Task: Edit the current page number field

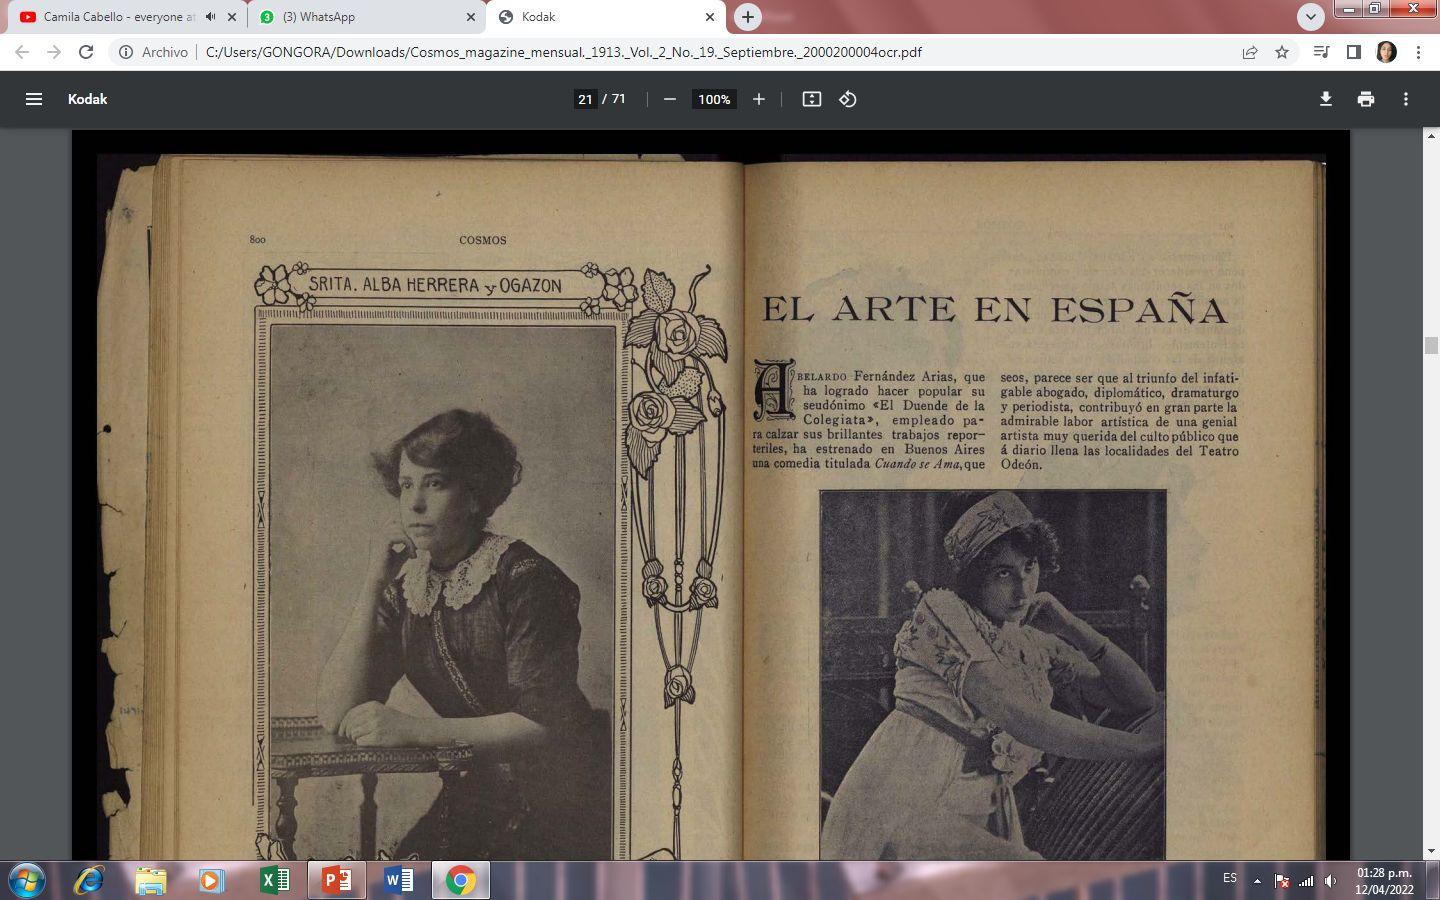Action: tap(585, 99)
